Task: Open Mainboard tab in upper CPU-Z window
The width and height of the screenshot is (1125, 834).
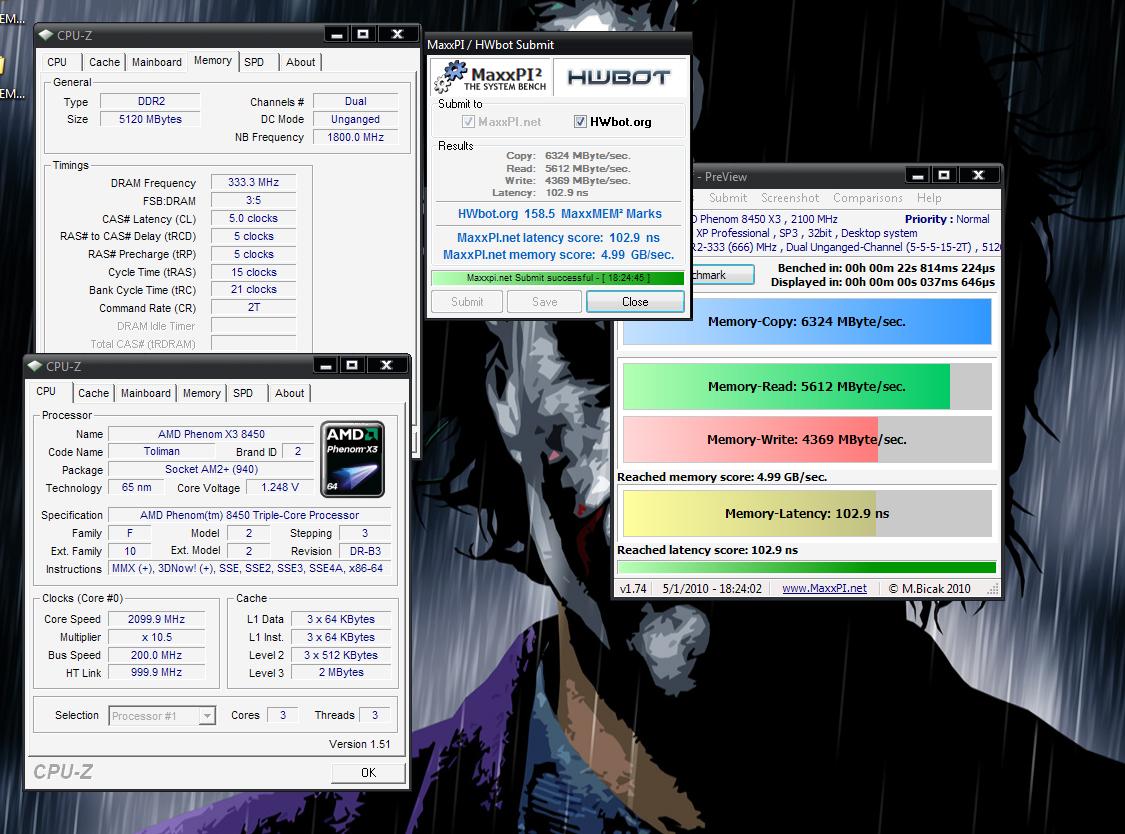Action: pyautogui.click(x=156, y=62)
